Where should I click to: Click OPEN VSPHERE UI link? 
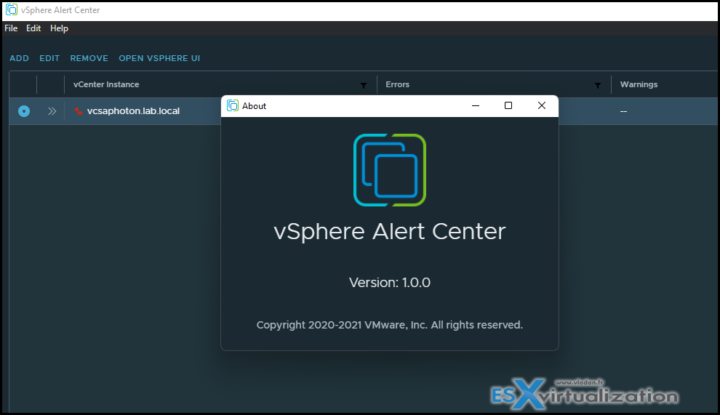(160, 58)
